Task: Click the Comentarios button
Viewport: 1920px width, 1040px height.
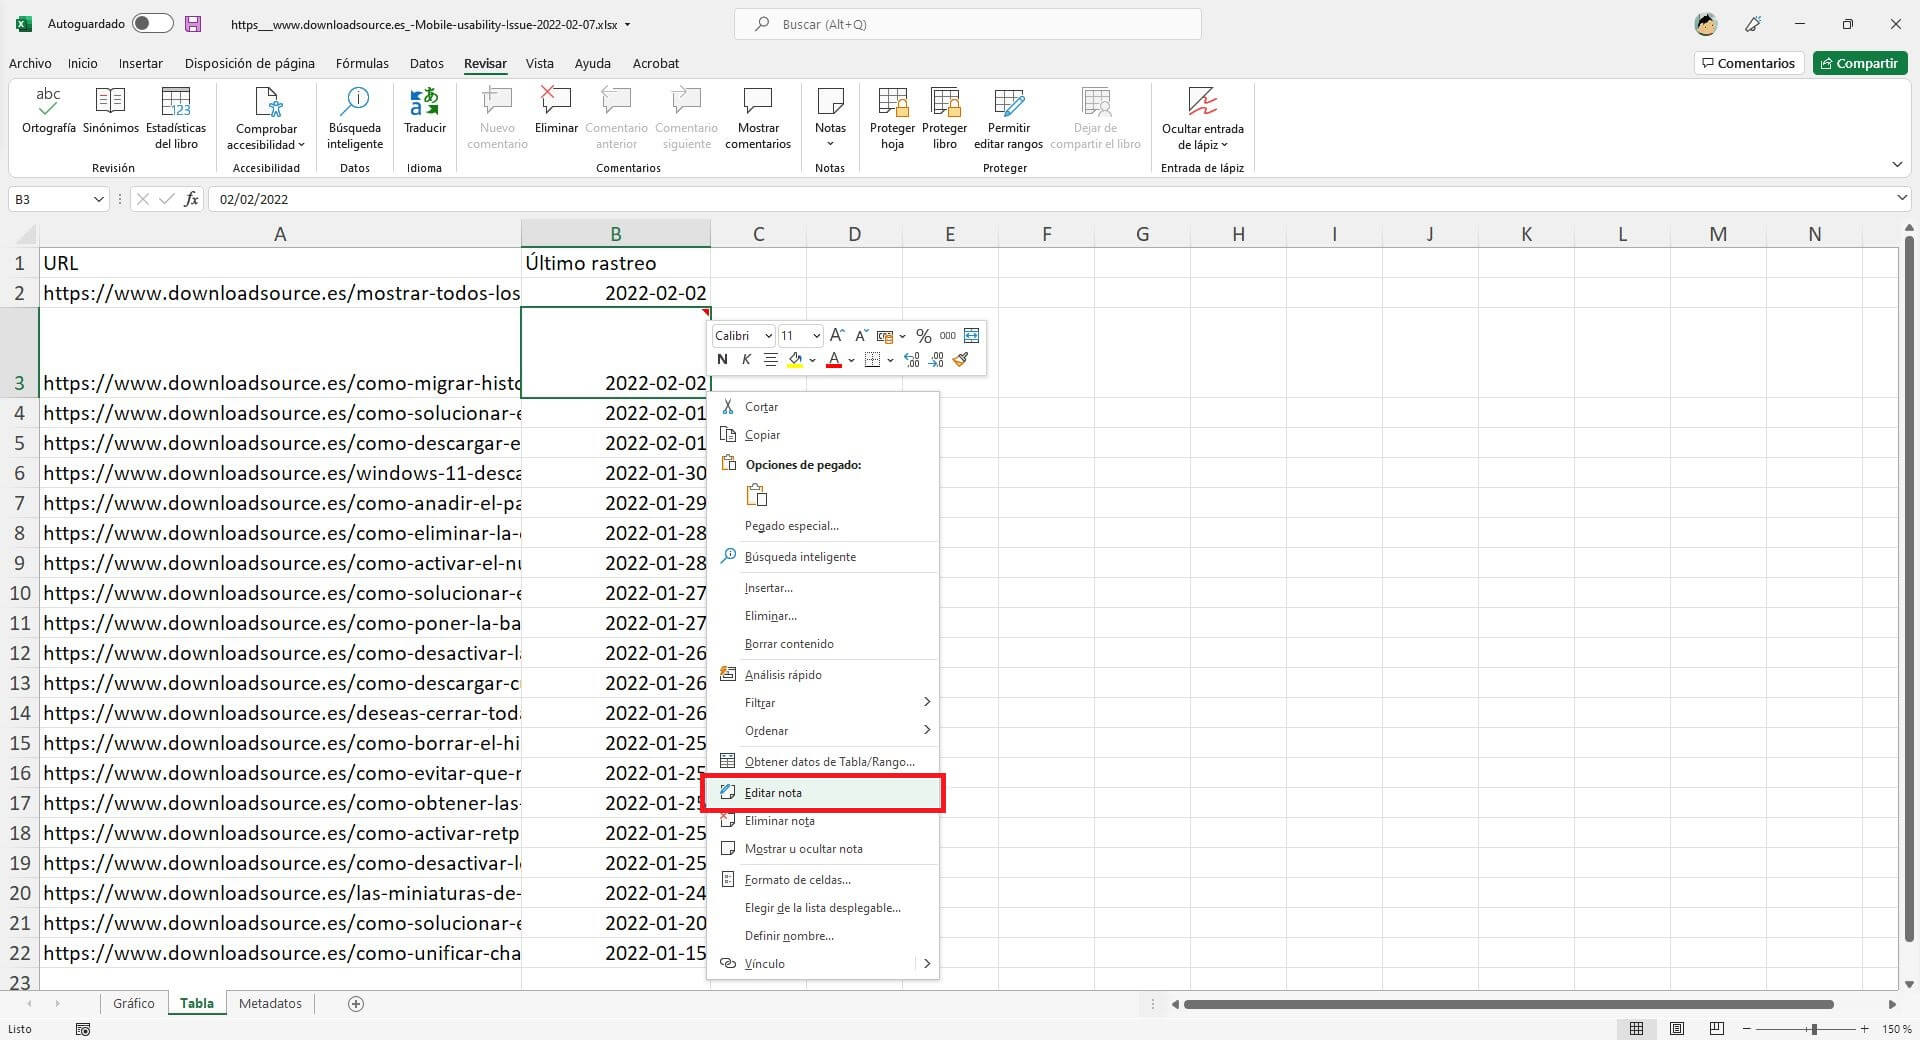Action: [1749, 63]
